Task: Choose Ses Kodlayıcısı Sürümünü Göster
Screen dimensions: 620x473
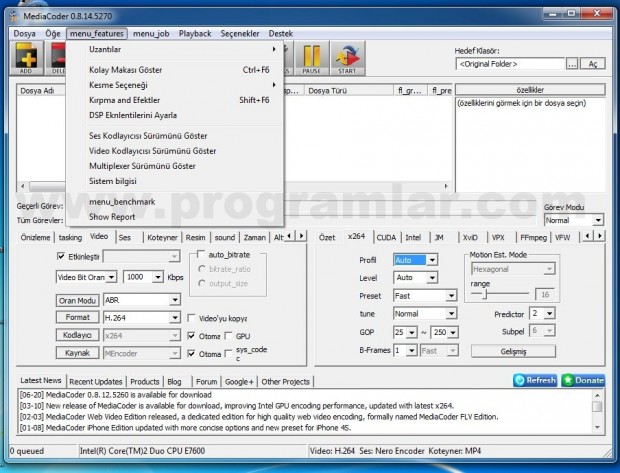Action: click(x=175, y=136)
